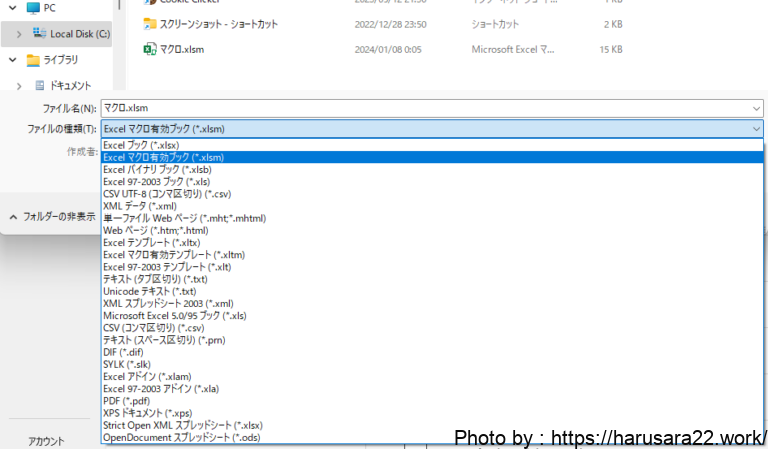
Task: Hide folders with フォルダーの非表示 button
Action: (53, 216)
